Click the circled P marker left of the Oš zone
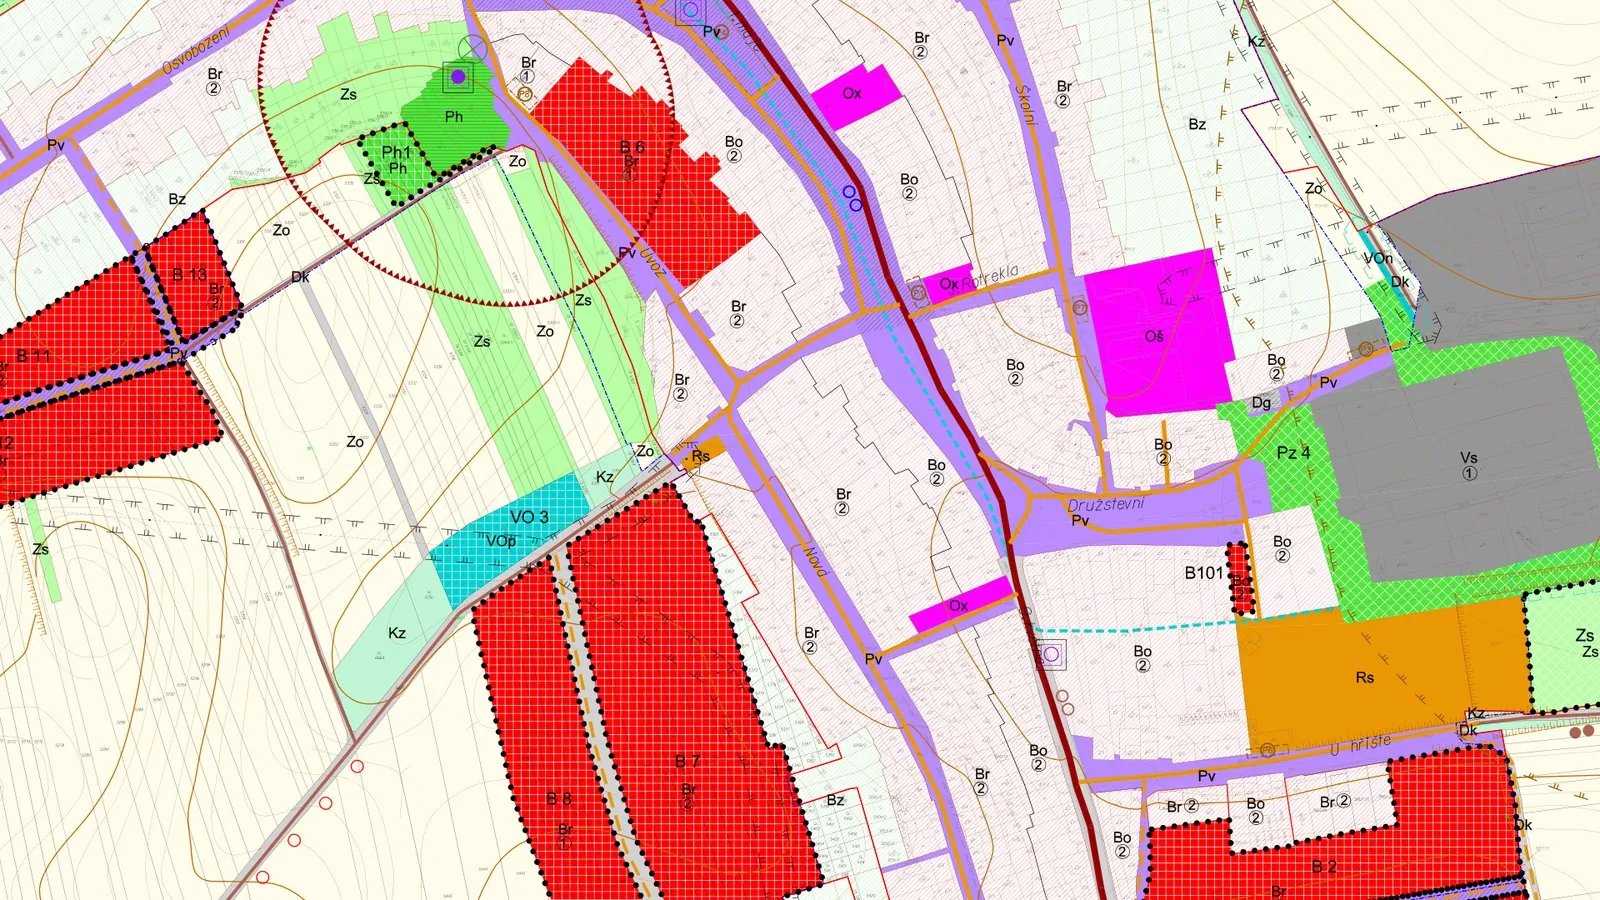Viewport: 1600px width, 900px height. click(1080, 308)
